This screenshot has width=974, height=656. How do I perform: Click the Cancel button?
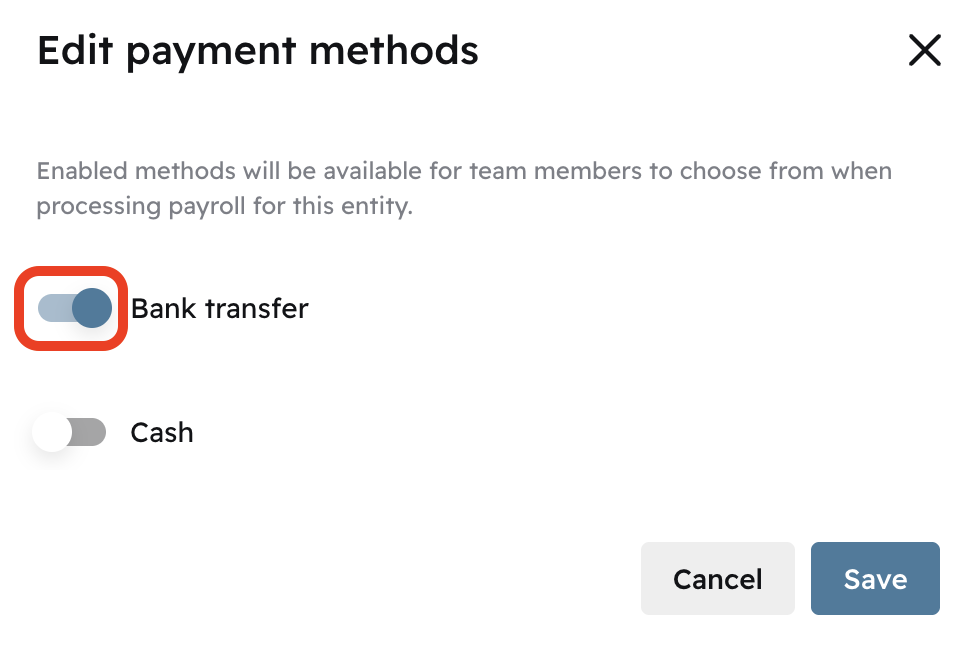717,579
